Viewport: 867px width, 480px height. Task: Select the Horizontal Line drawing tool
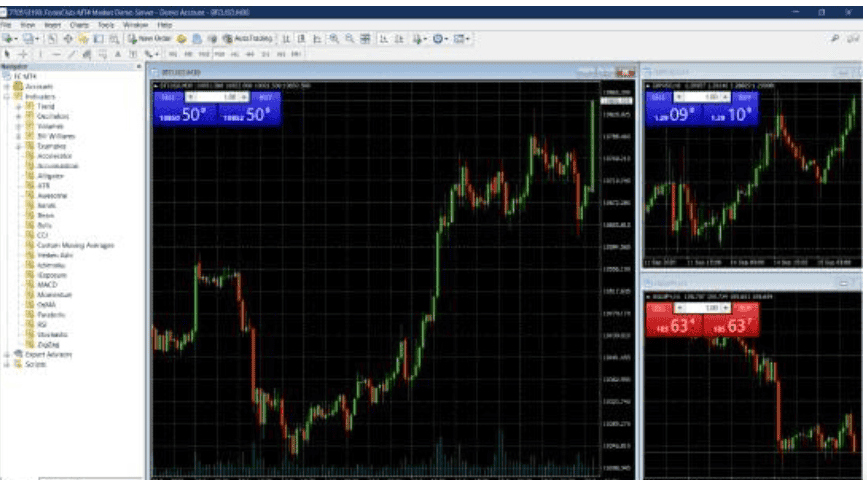tap(56, 54)
